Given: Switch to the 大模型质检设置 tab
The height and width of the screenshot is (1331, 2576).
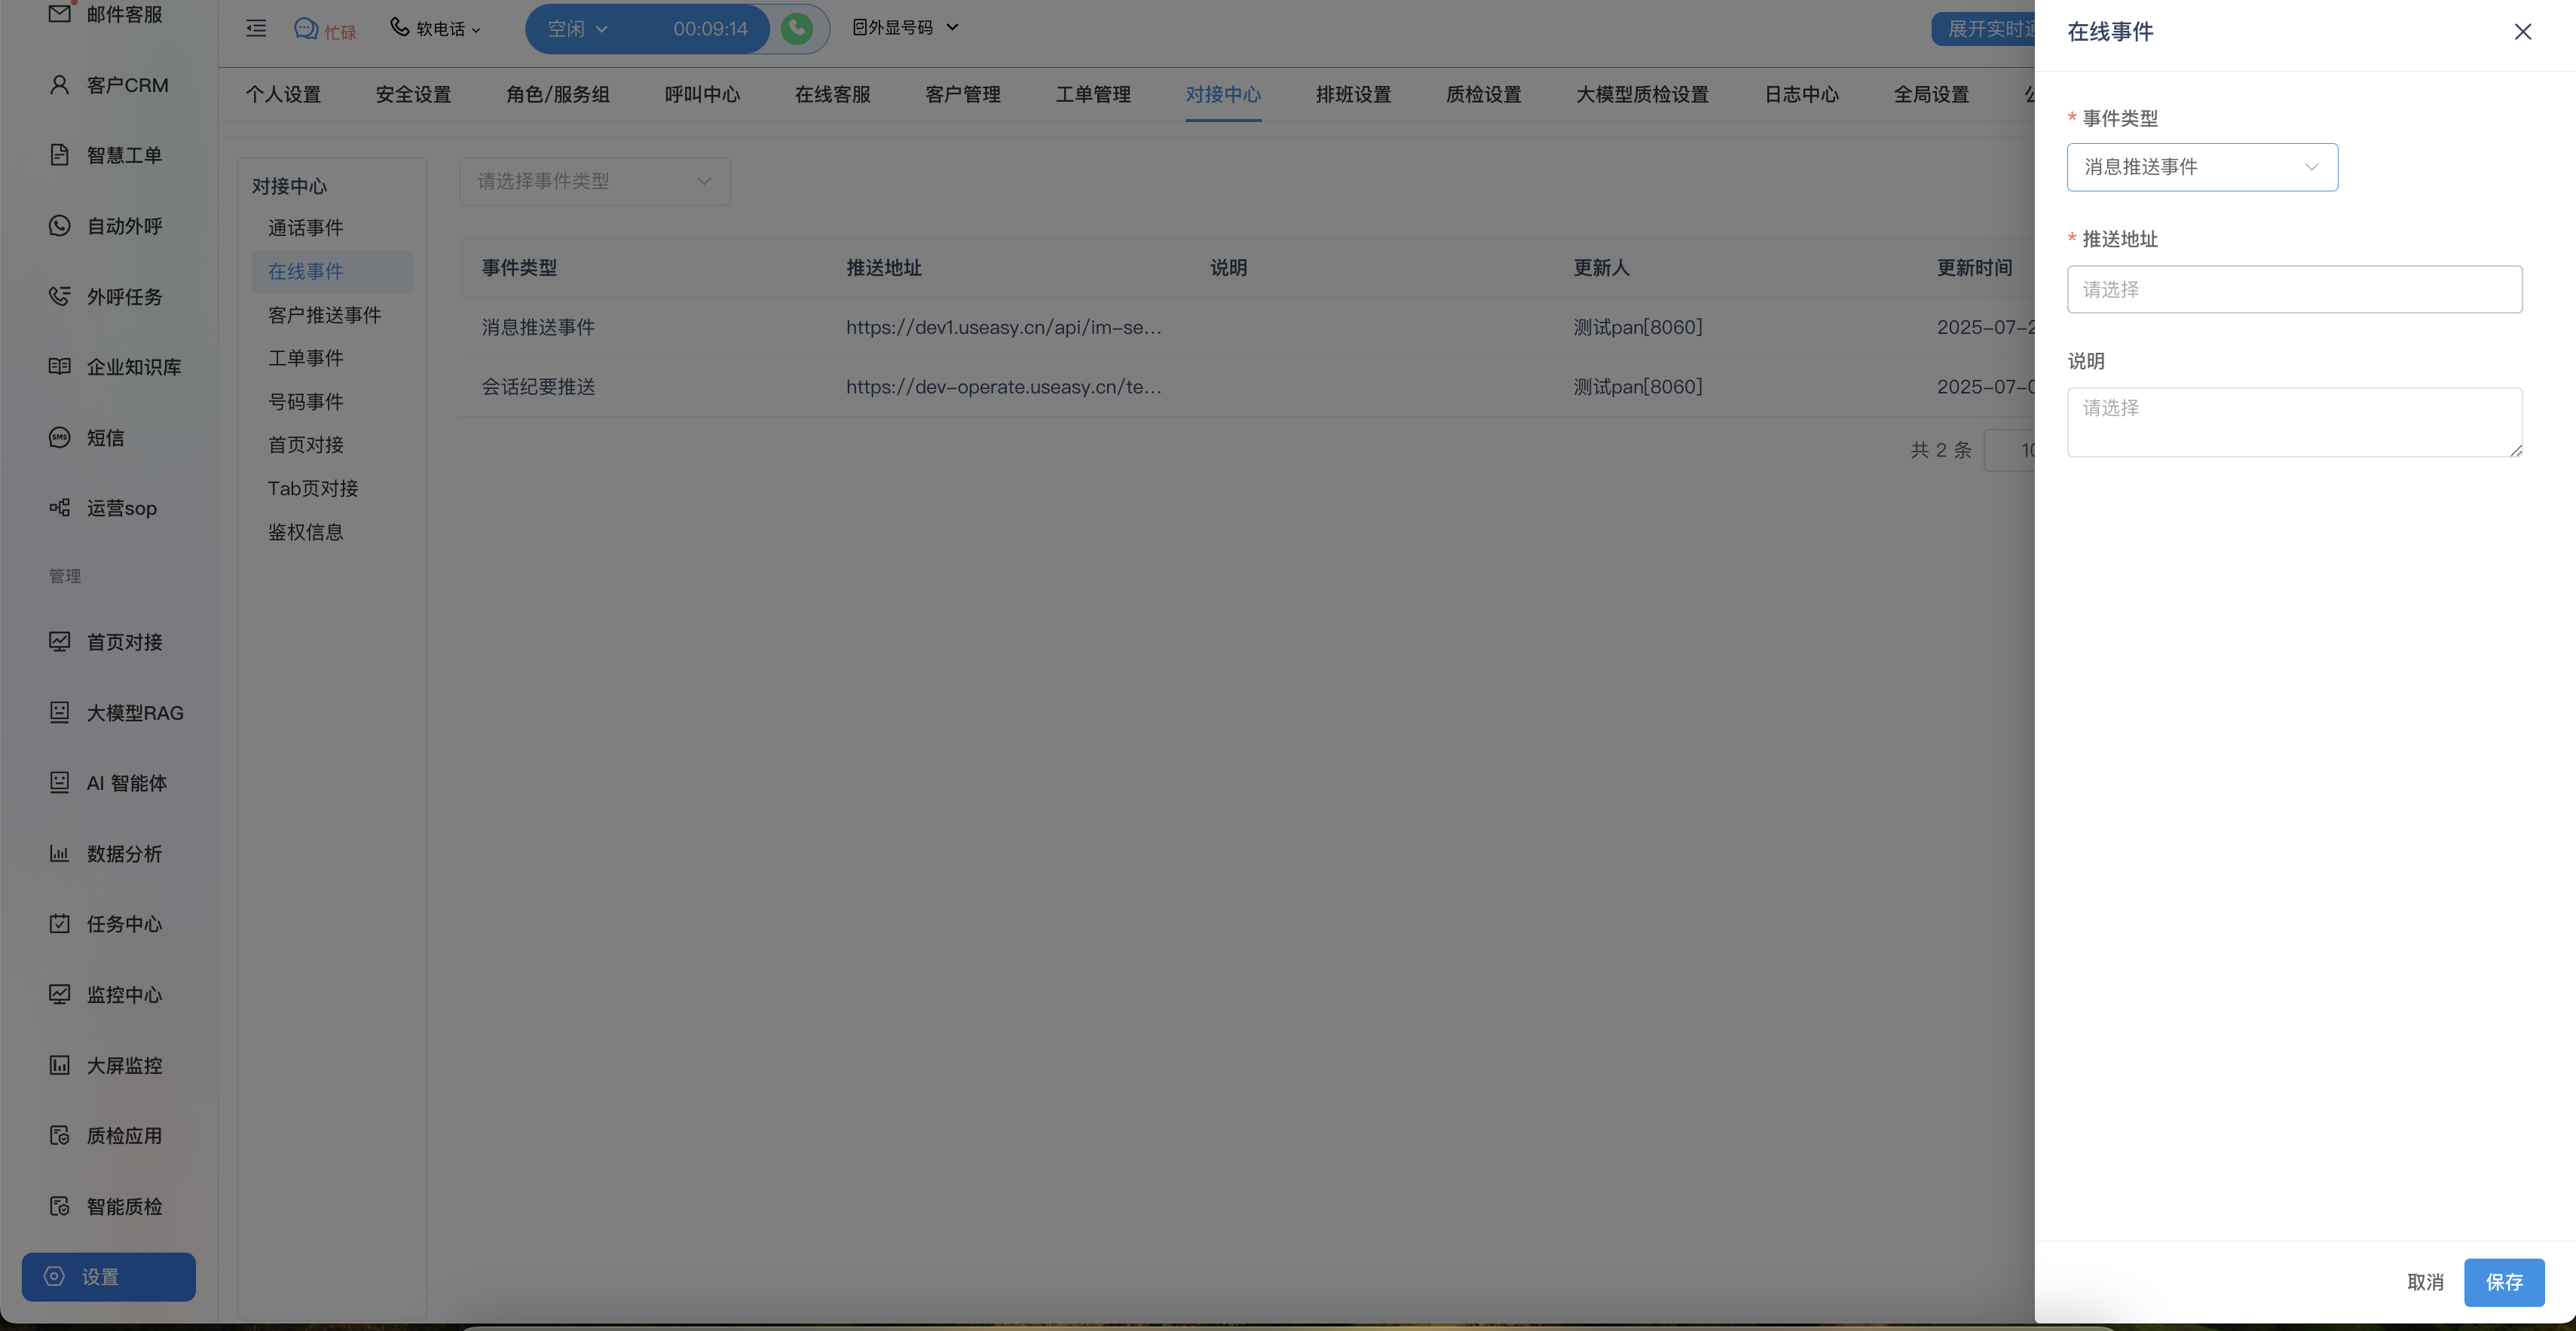Looking at the screenshot, I should click(x=1642, y=94).
